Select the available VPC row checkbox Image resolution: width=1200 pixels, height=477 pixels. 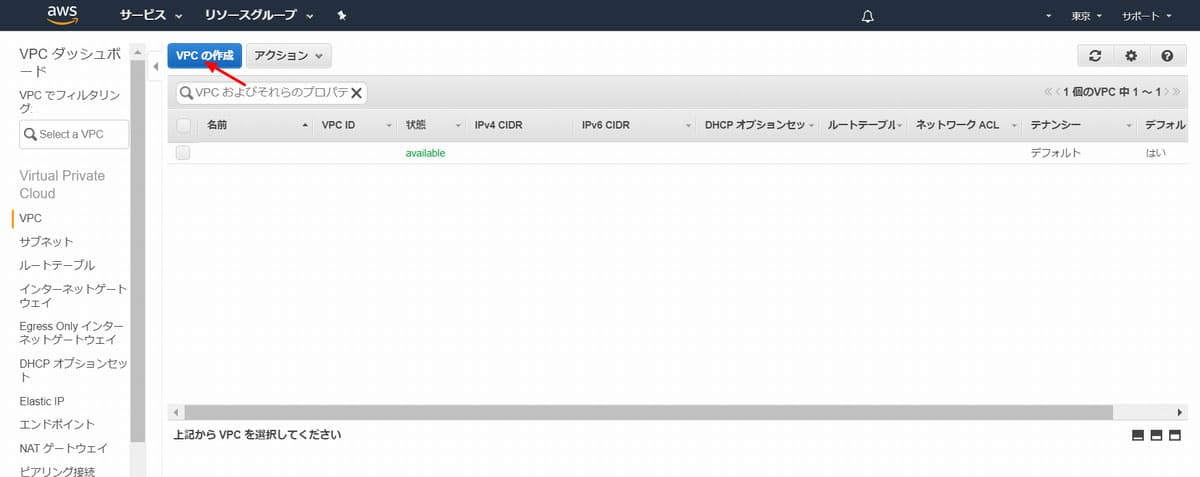click(x=183, y=153)
